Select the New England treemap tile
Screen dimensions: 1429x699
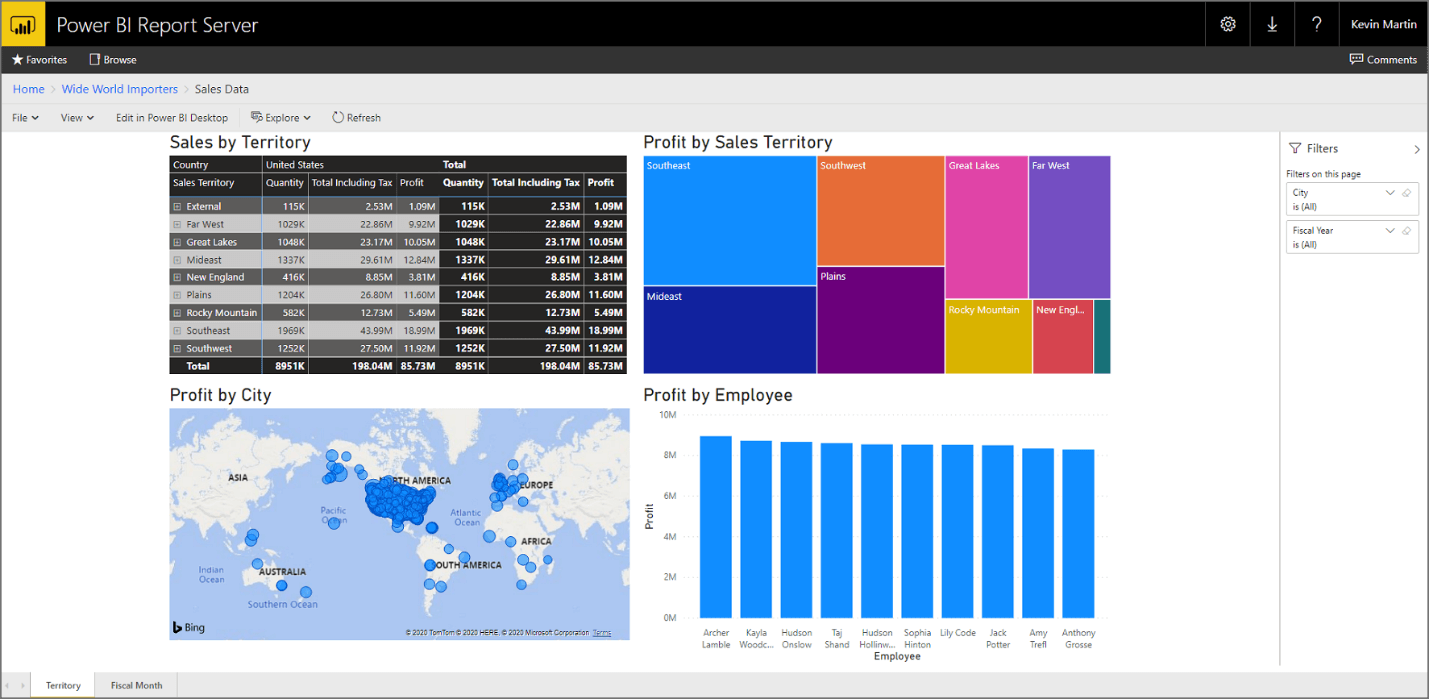1062,337
